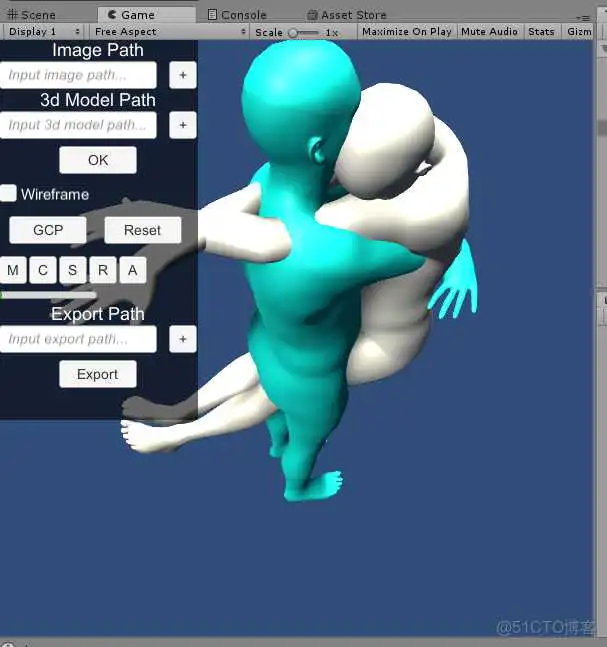The width and height of the screenshot is (607, 647).
Task: Click the Scale slider handle
Action: [x=293, y=33]
